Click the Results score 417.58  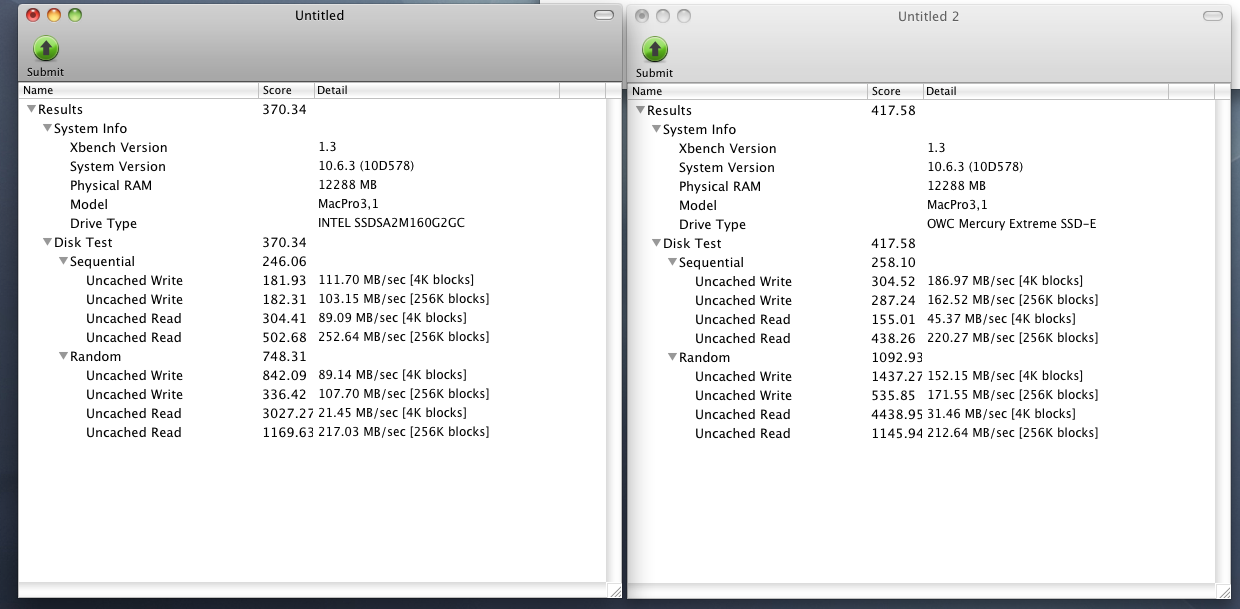pos(893,110)
